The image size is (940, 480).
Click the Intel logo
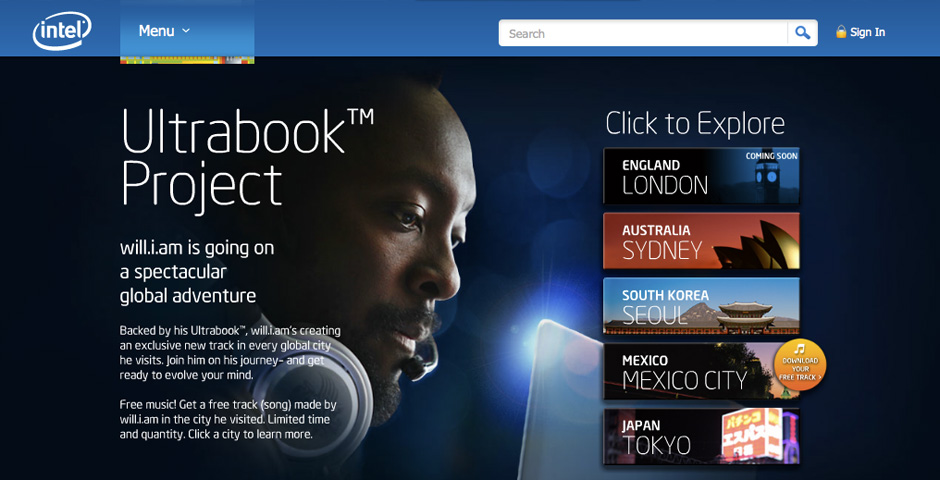pyautogui.click(x=62, y=31)
